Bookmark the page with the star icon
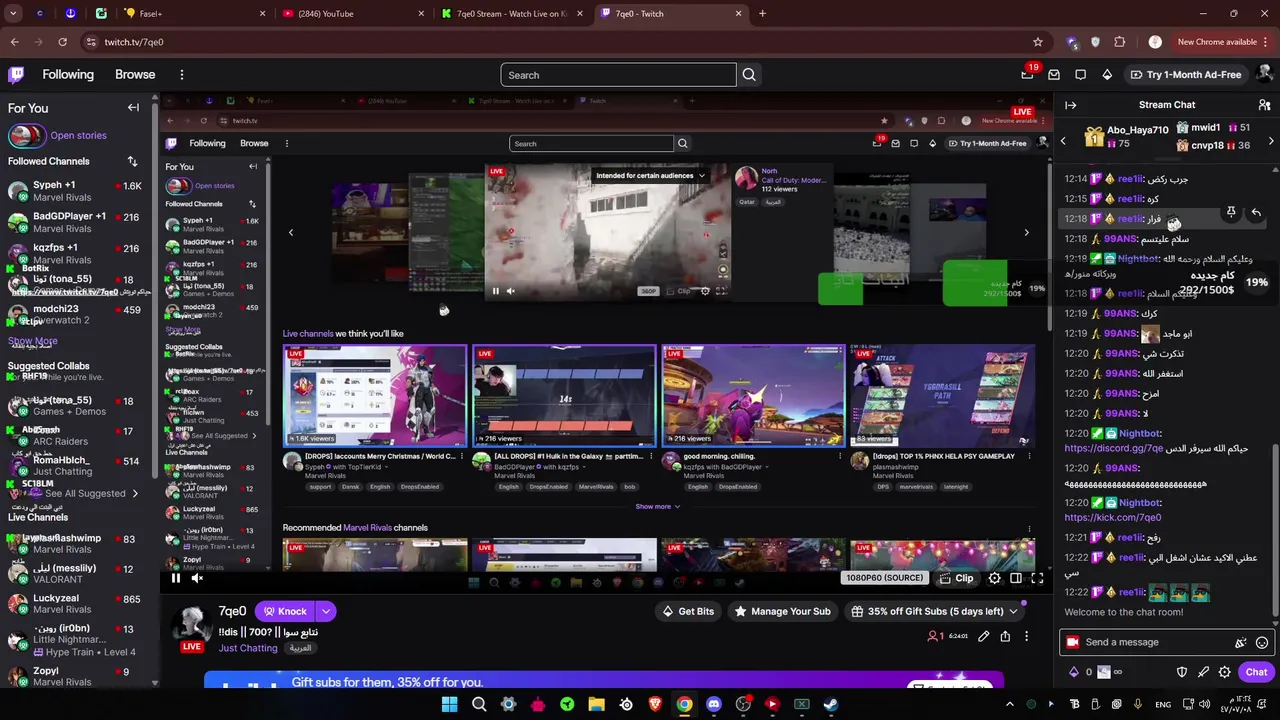This screenshot has width=1280, height=720. tap(1038, 42)
